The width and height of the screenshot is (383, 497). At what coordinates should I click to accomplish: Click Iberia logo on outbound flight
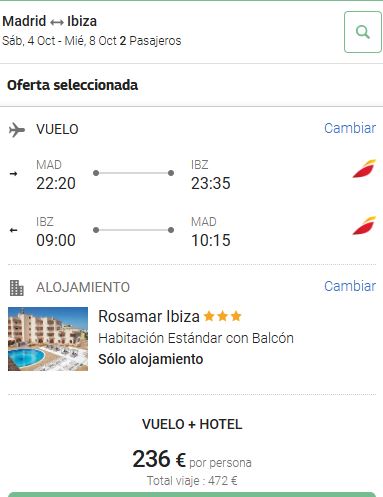[364, 169]
